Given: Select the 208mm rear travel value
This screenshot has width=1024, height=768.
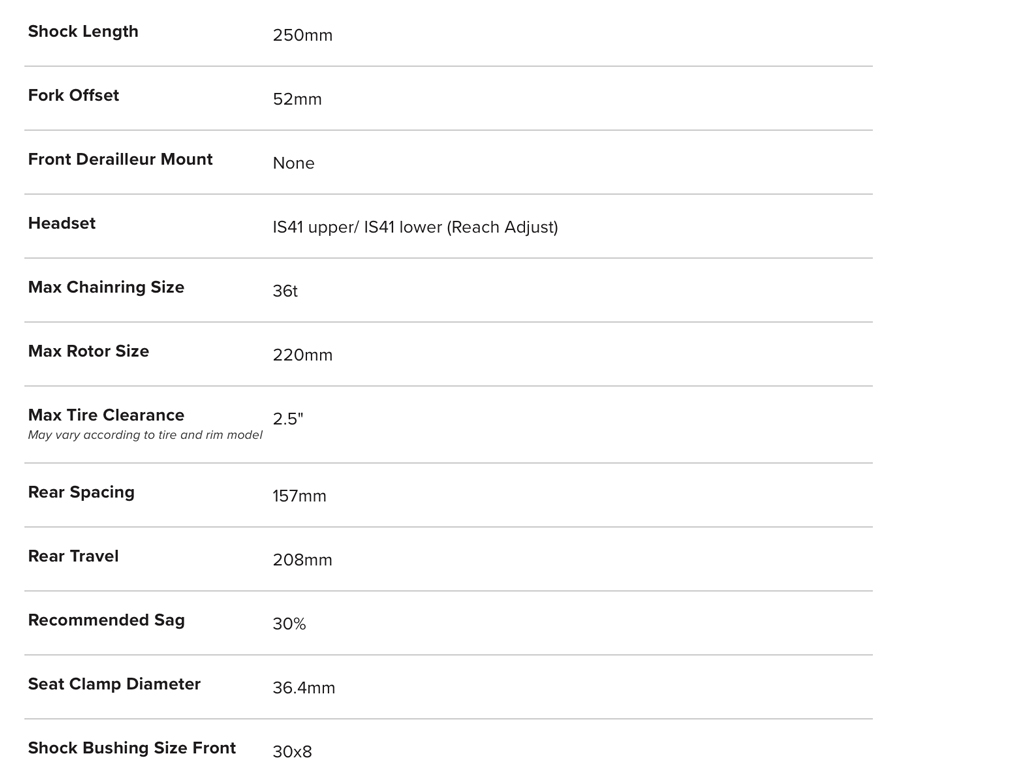Looking at the screenshot, I should (302, 561).
